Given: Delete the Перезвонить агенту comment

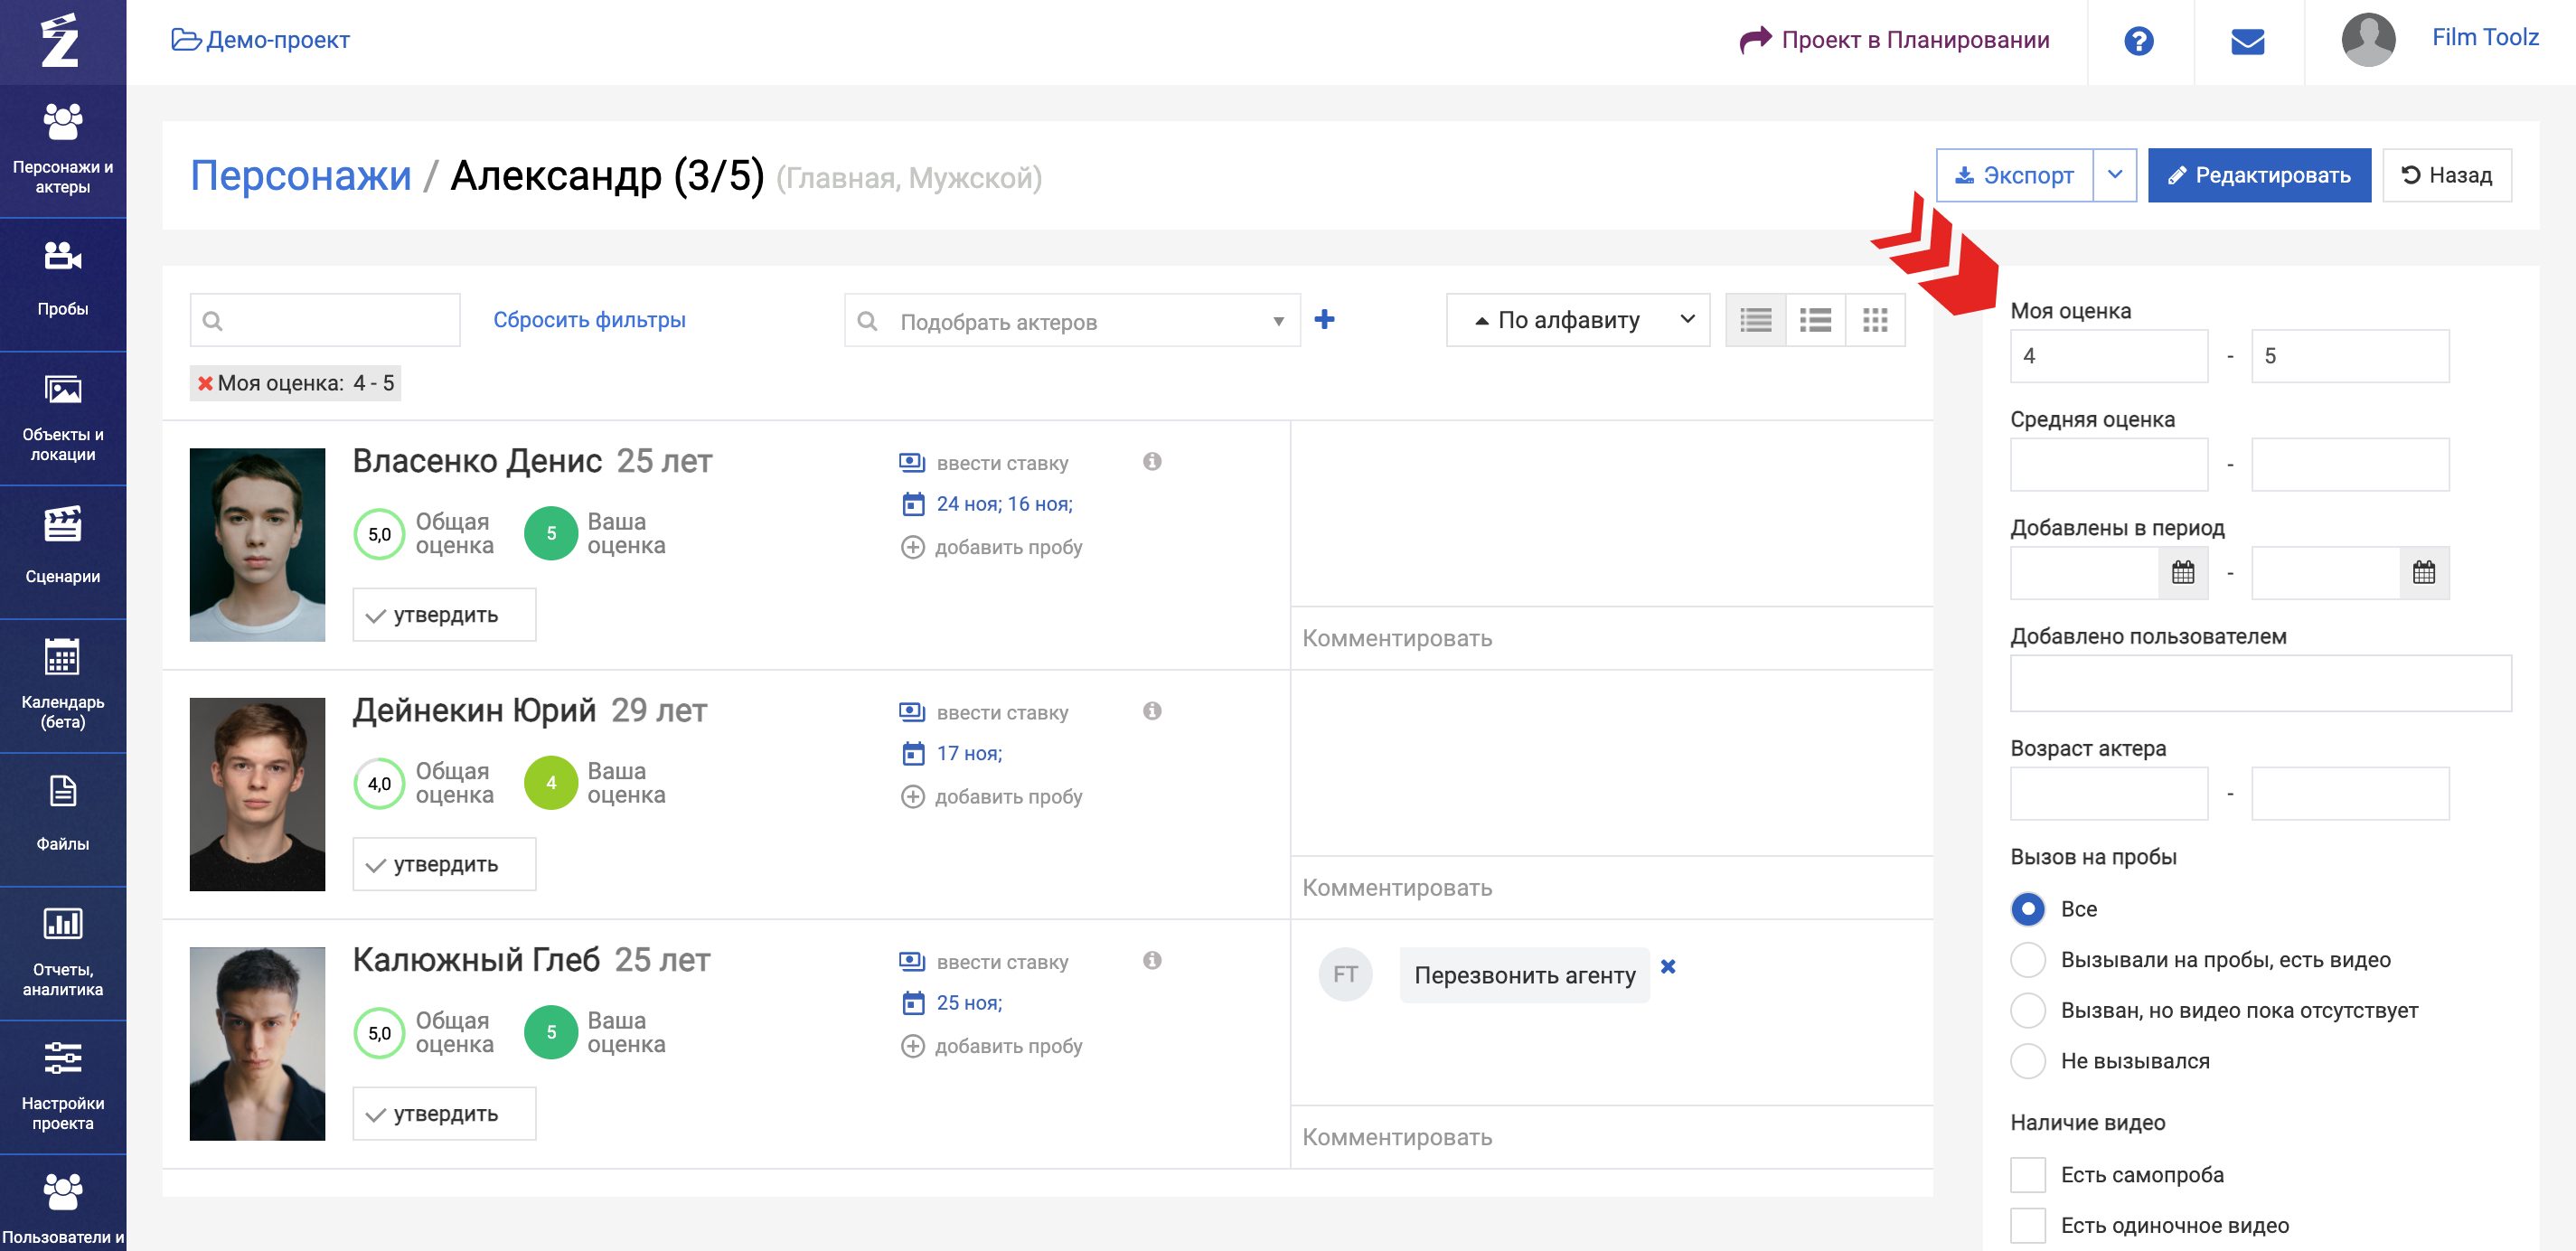Looking at the screenshot, I should 1668,966.
